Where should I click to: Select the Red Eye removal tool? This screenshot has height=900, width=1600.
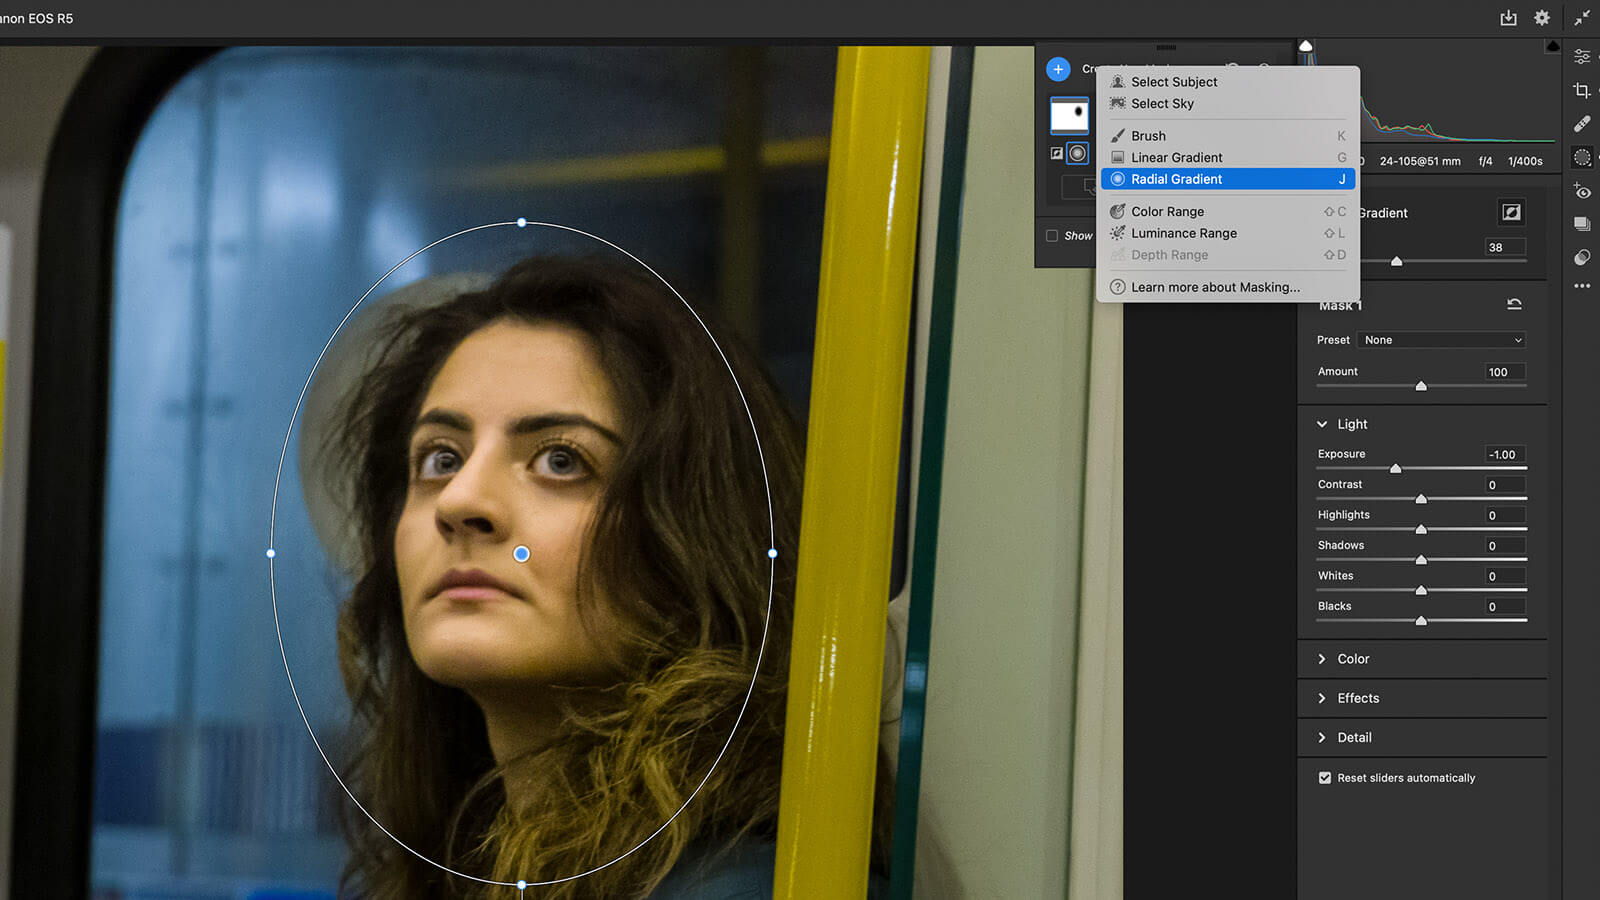(1582, 191)
